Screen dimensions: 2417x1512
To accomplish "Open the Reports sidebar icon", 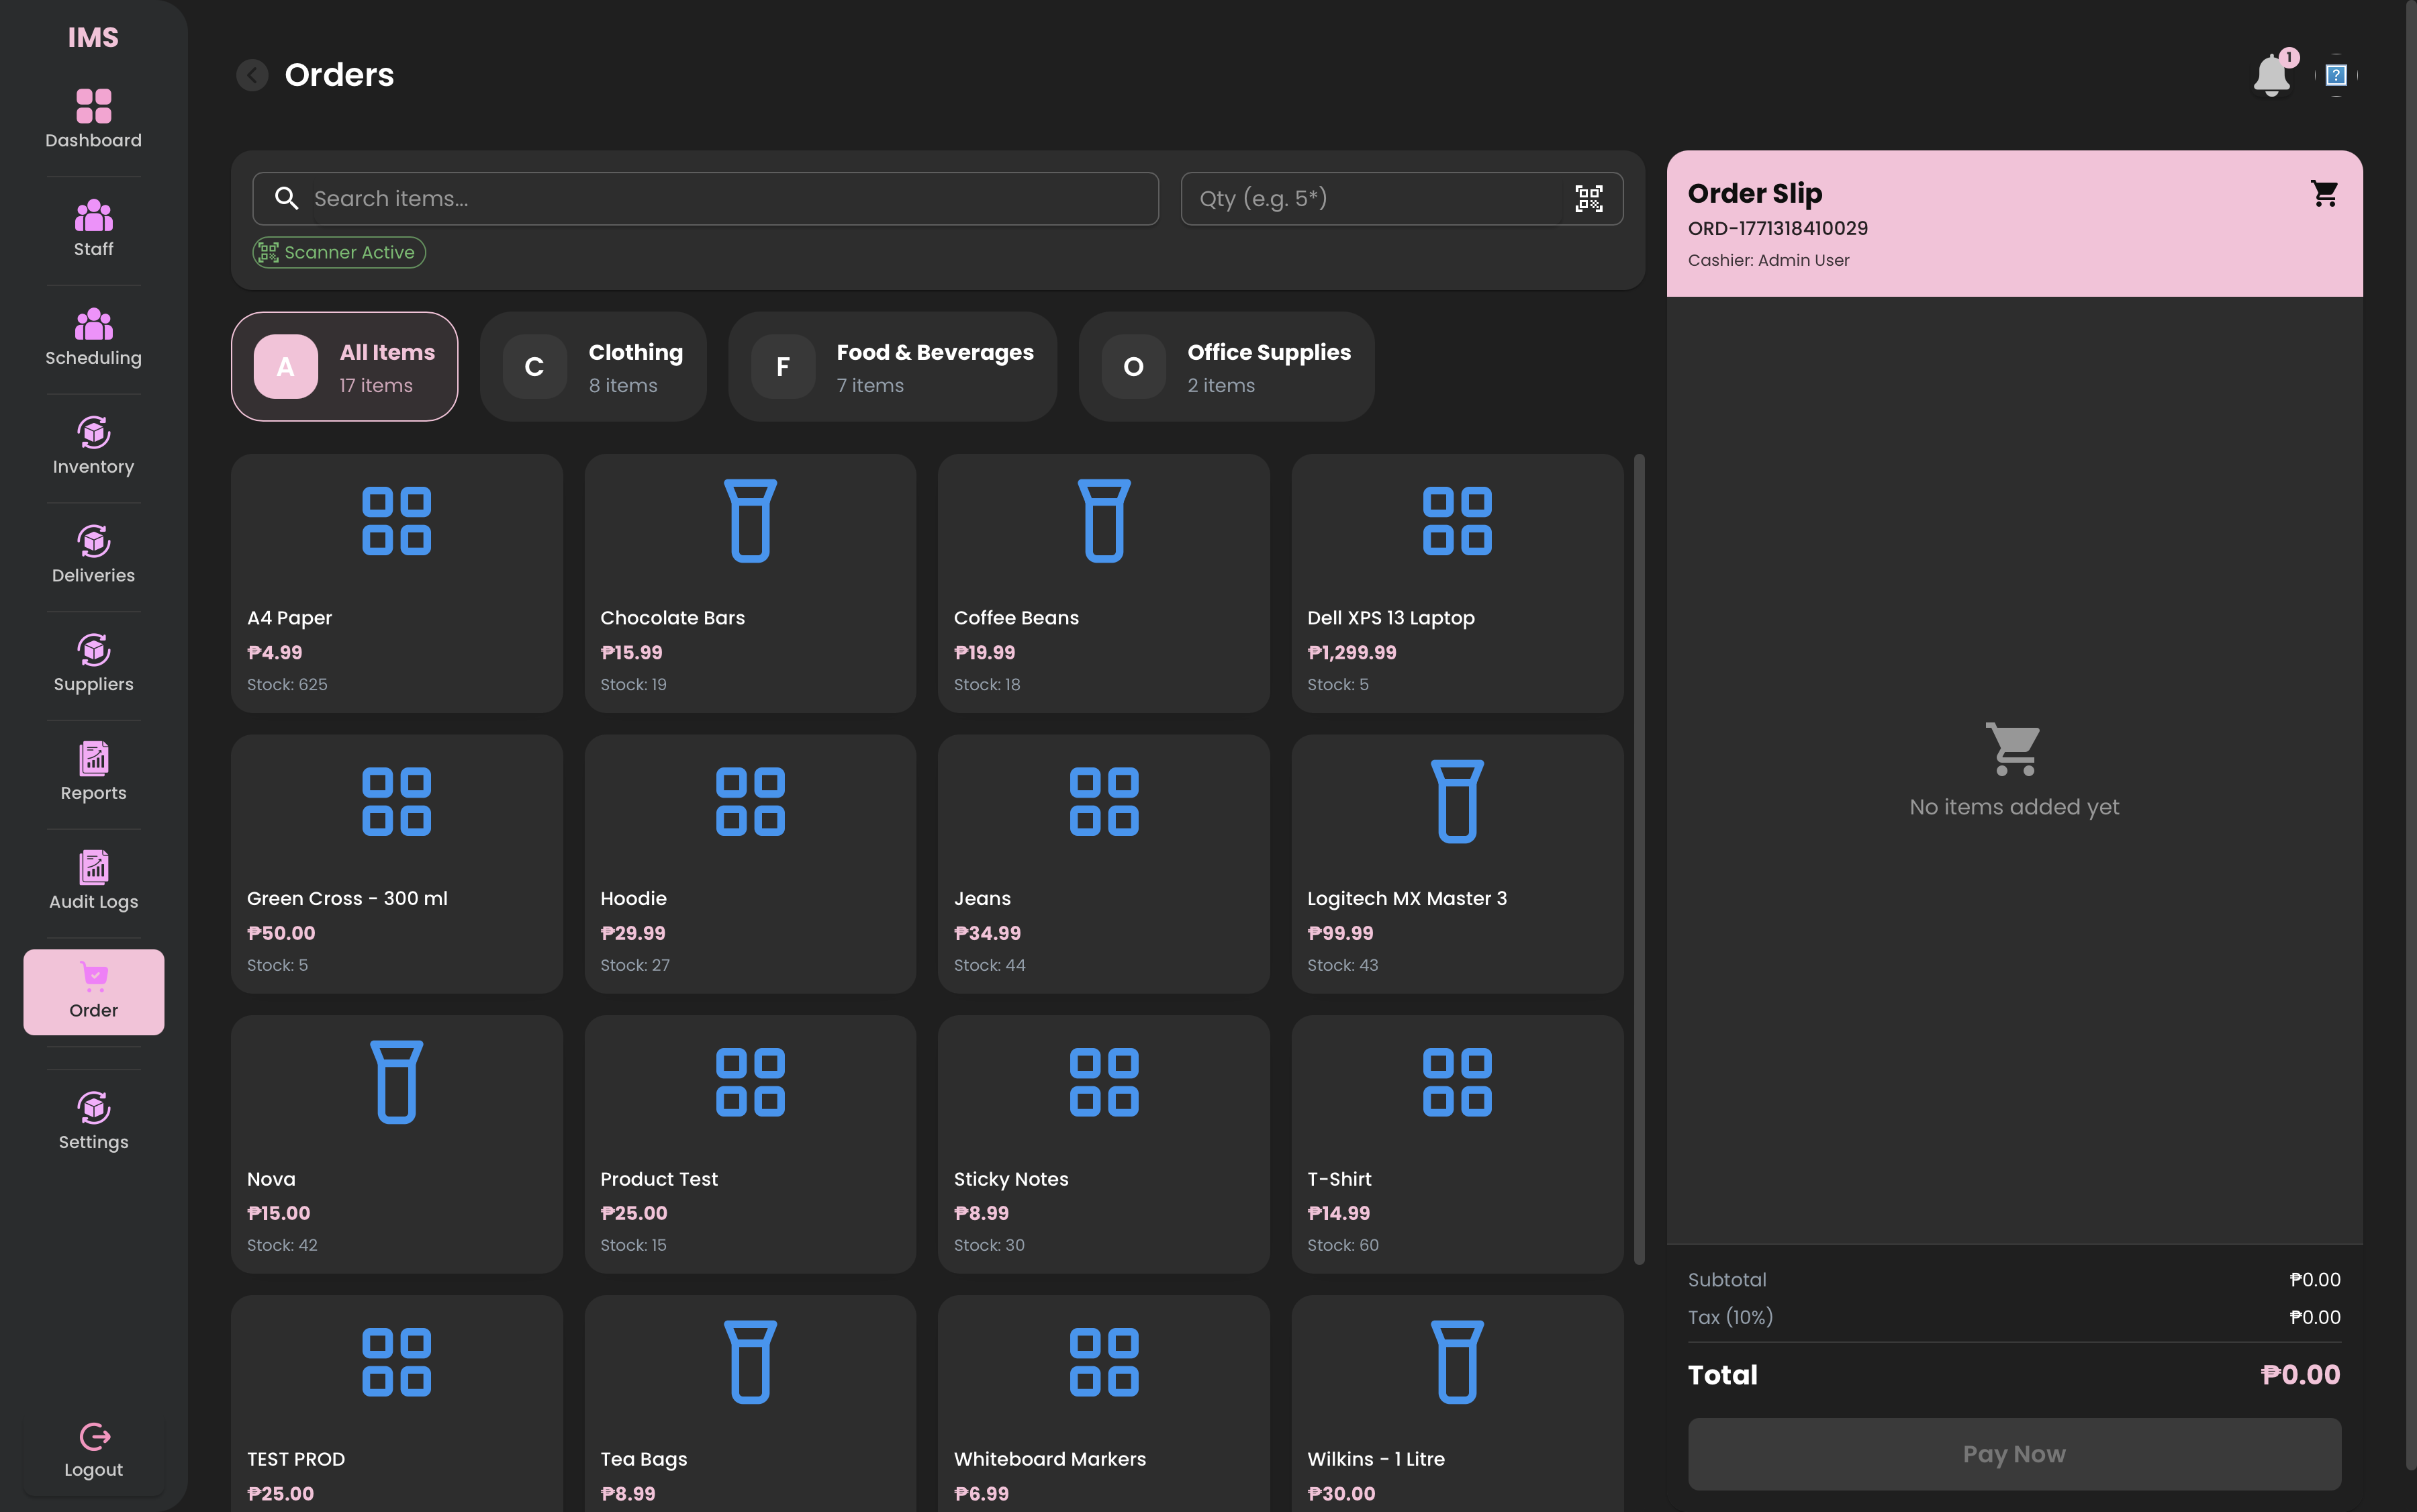I will click(x=93, y=759).
